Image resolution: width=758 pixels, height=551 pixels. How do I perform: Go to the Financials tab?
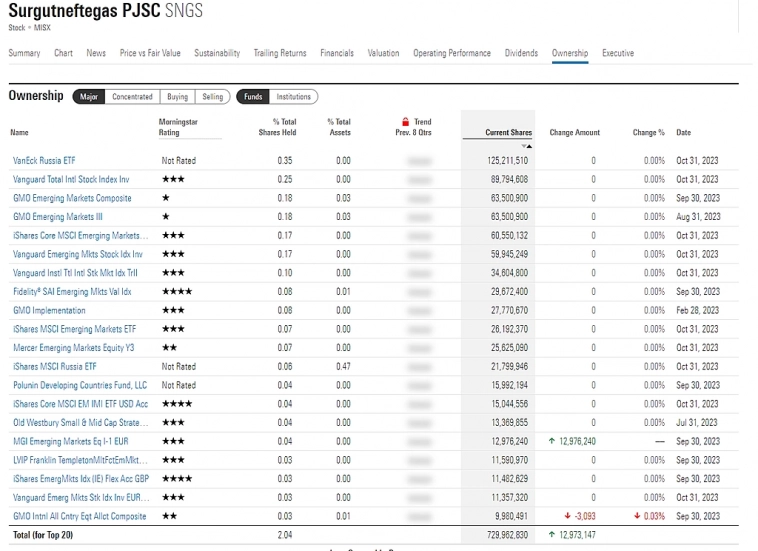coord(337,53)
